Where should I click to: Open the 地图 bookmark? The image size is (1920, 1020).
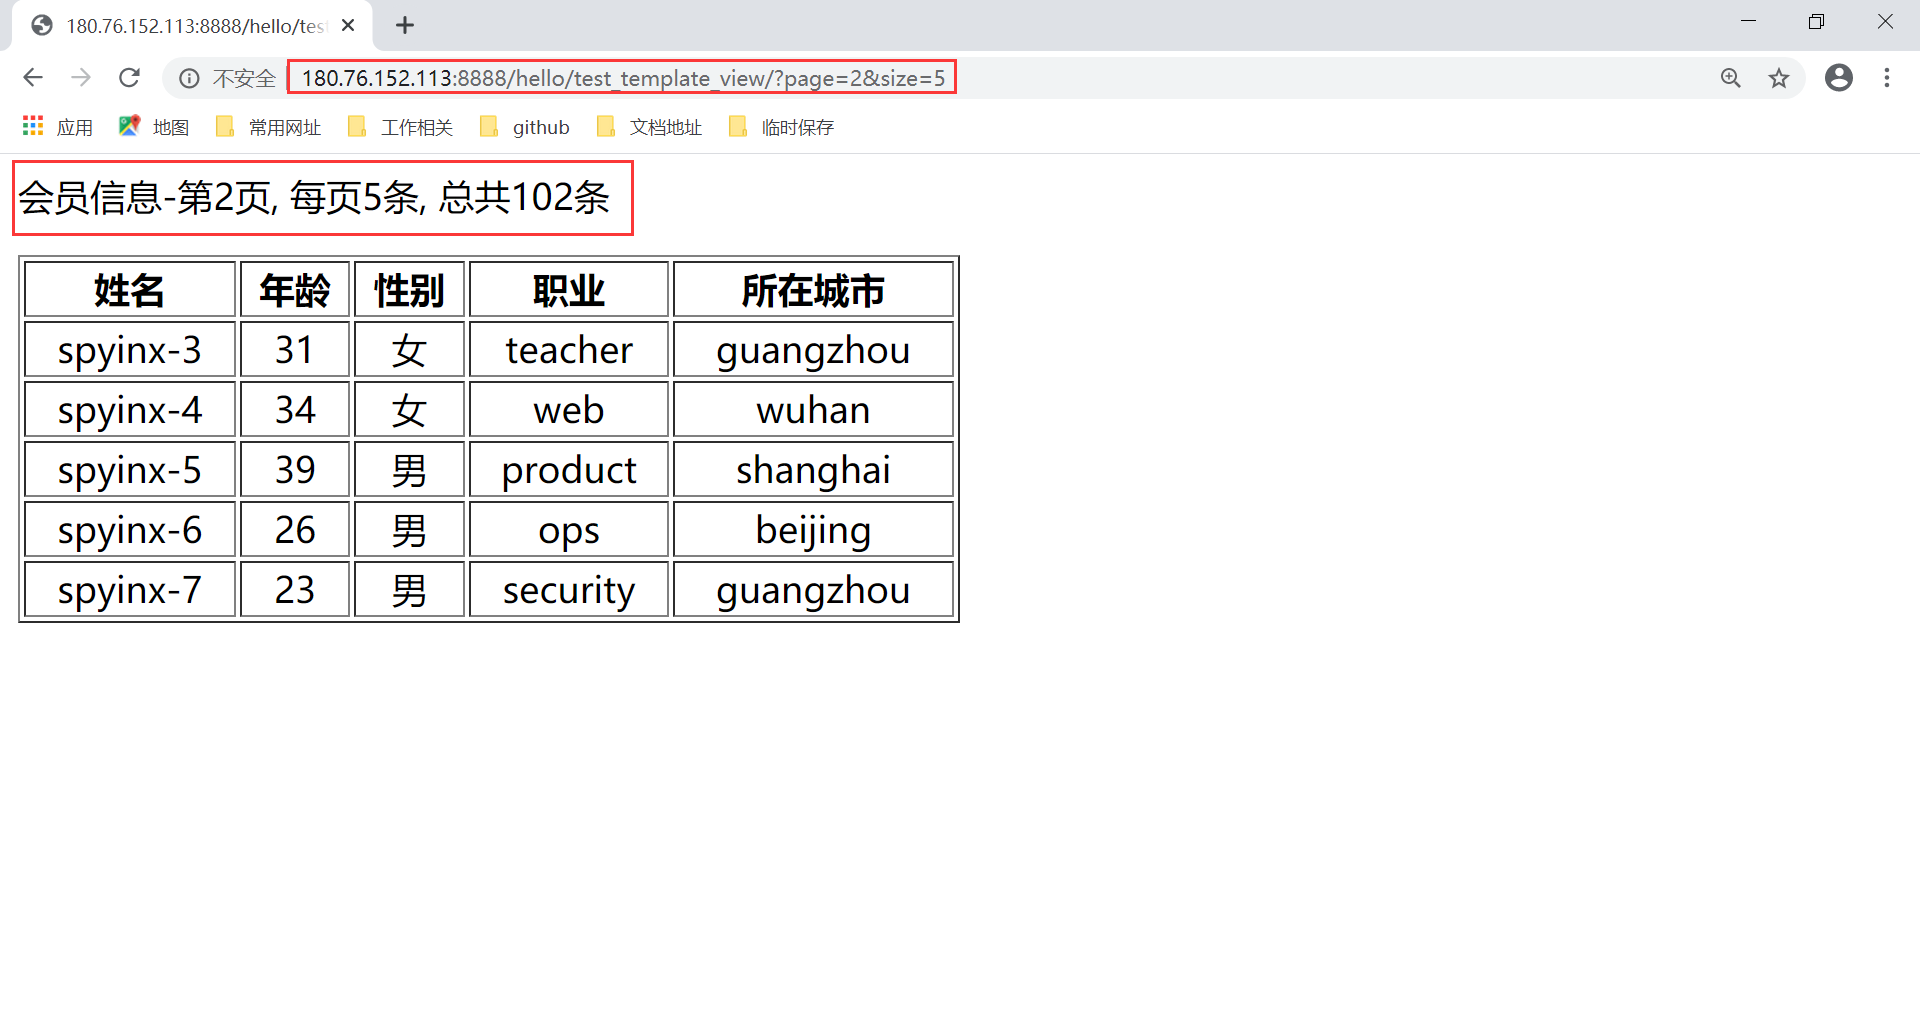click(x=154, y=127)
